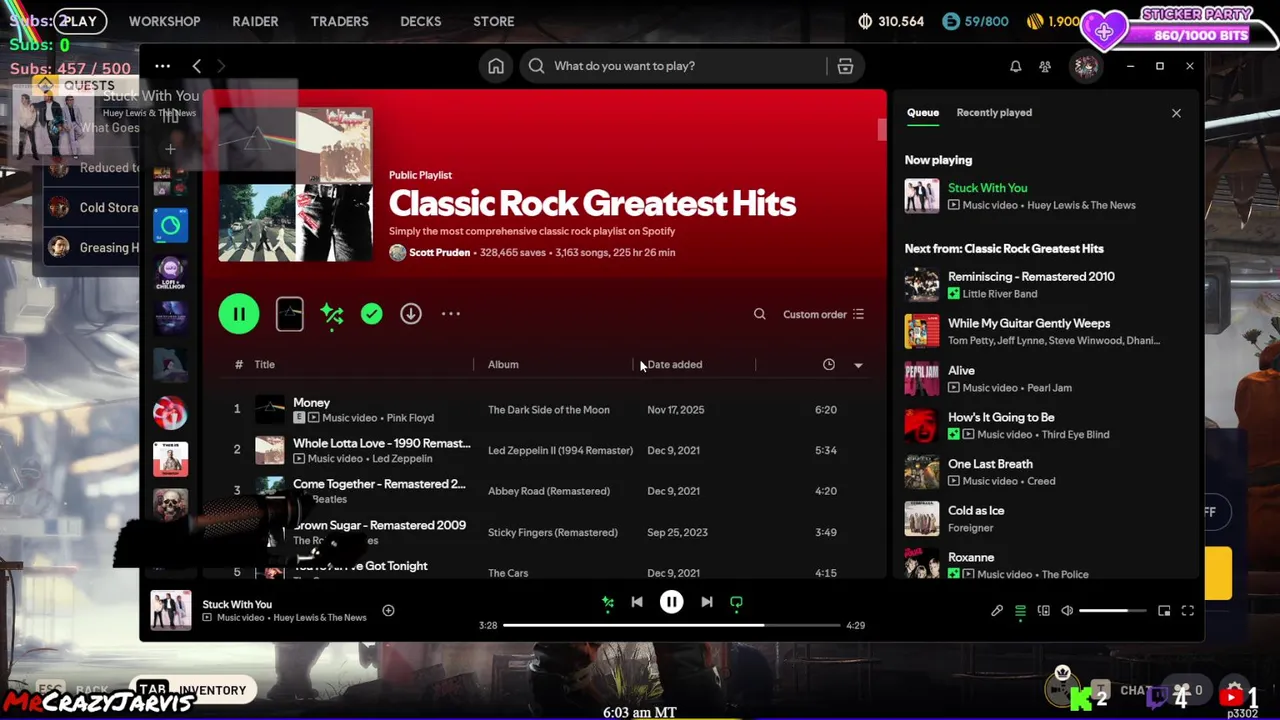Viewport: 1280px width, 720px height.
Task: Open Sticky Fingers (Remastered) album link
Action: pos(552,532)
